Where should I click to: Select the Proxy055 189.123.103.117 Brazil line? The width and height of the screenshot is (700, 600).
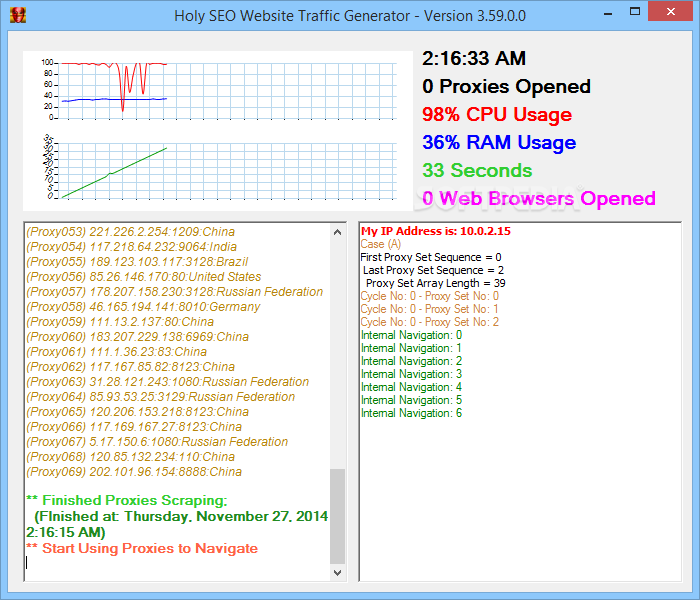[x=137, y=262]
